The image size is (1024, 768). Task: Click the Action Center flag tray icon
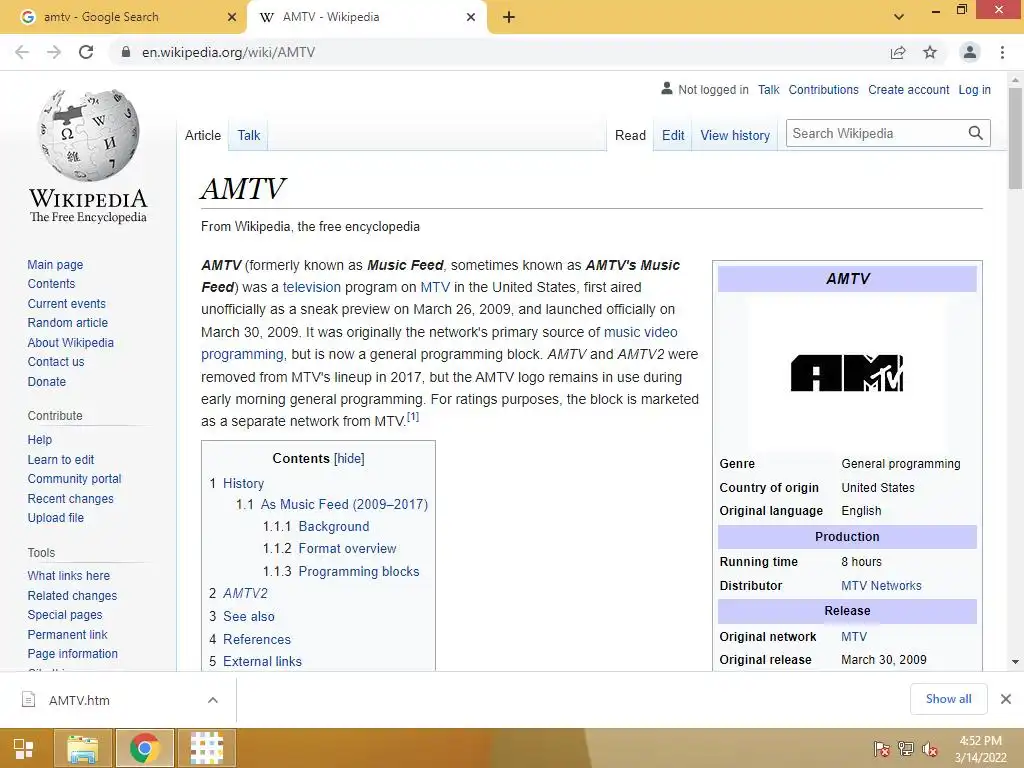tap(881, 748)
